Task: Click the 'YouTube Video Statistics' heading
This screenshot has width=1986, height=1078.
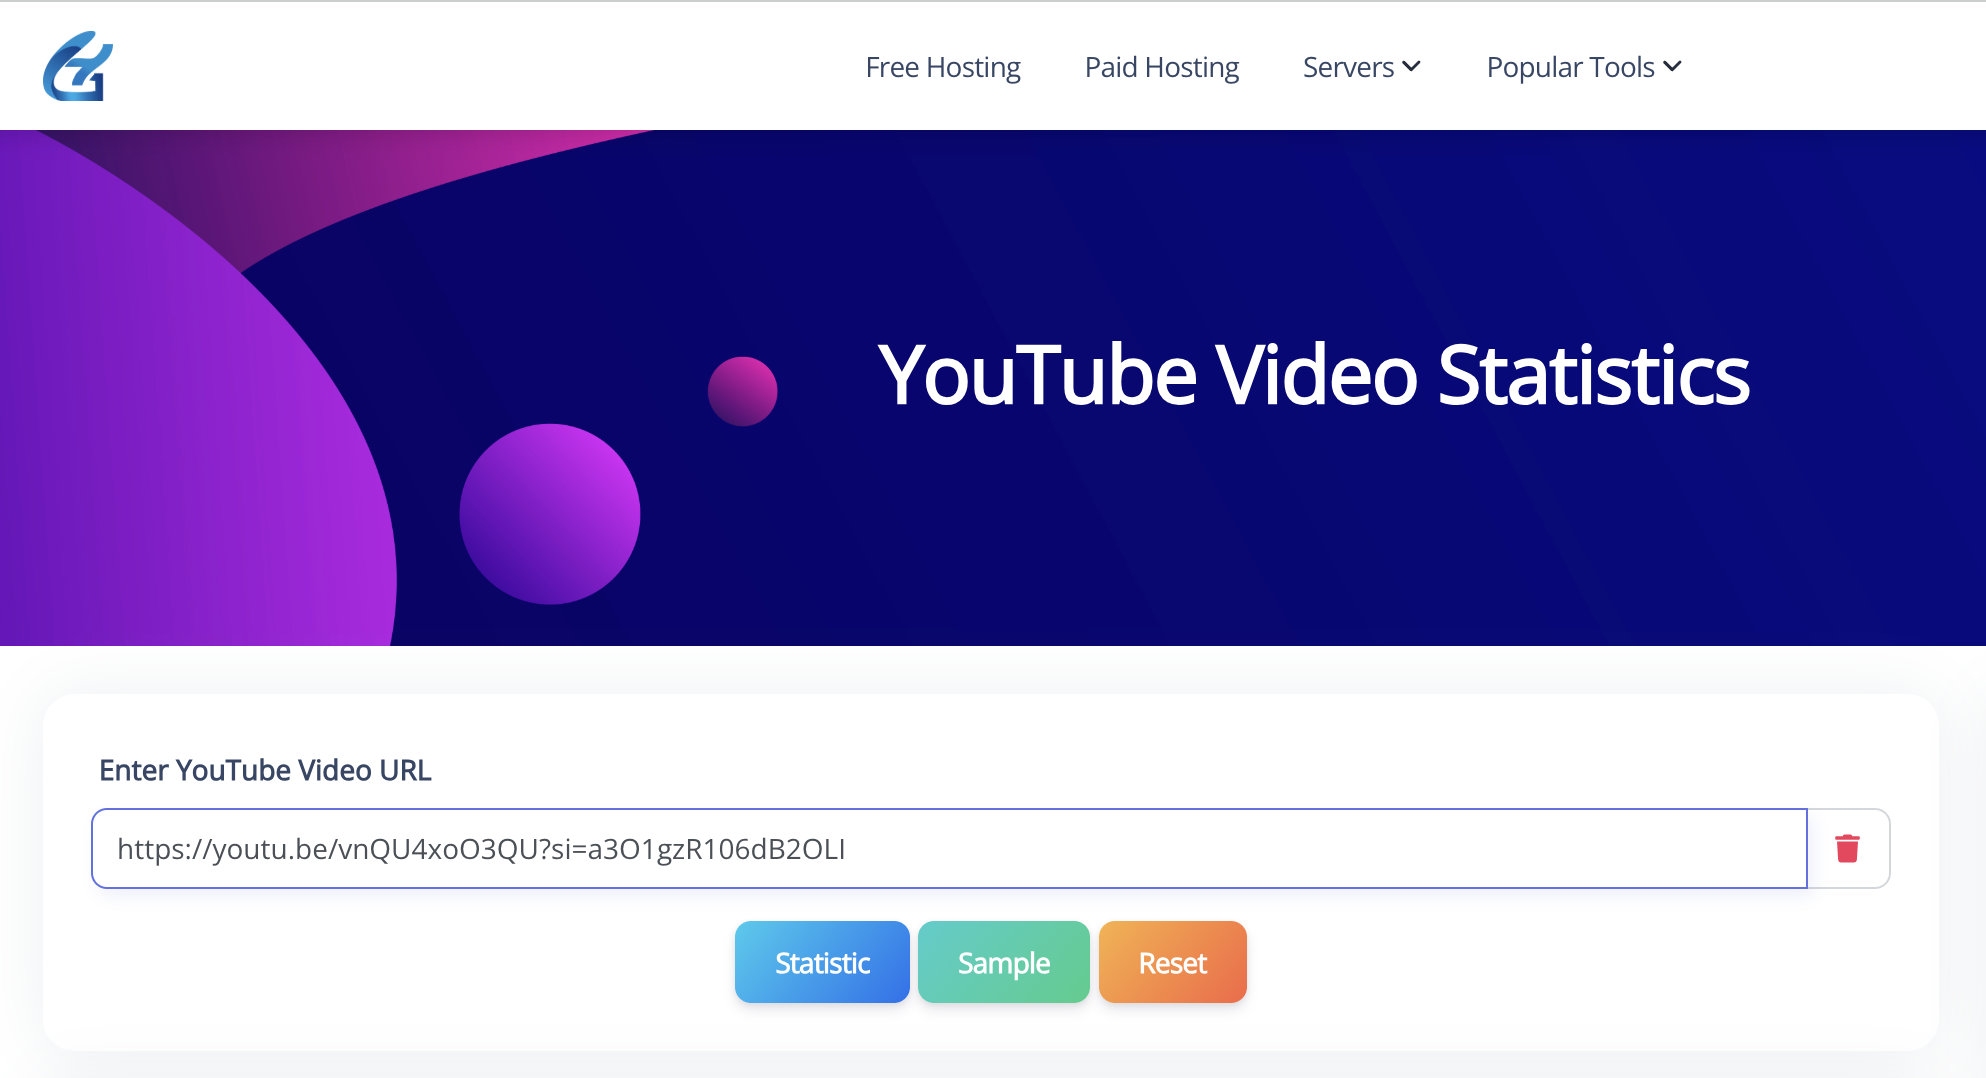Action: [x=1313, y=375]
